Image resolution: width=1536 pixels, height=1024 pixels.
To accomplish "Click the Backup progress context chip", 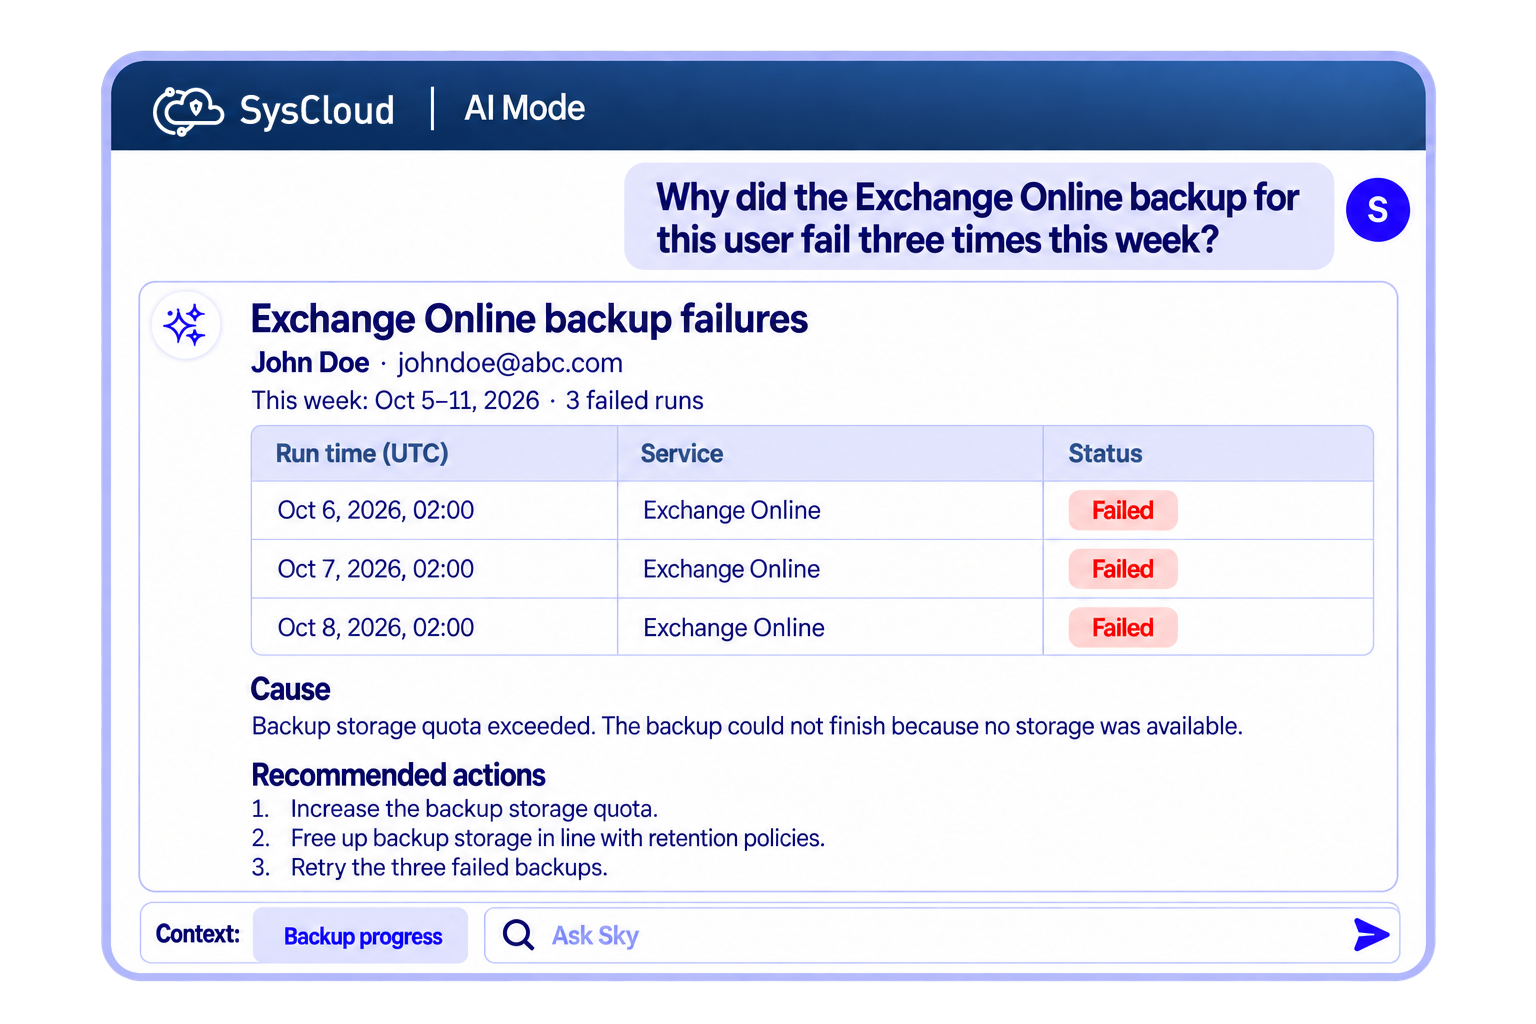I will (x=361, y=936).
